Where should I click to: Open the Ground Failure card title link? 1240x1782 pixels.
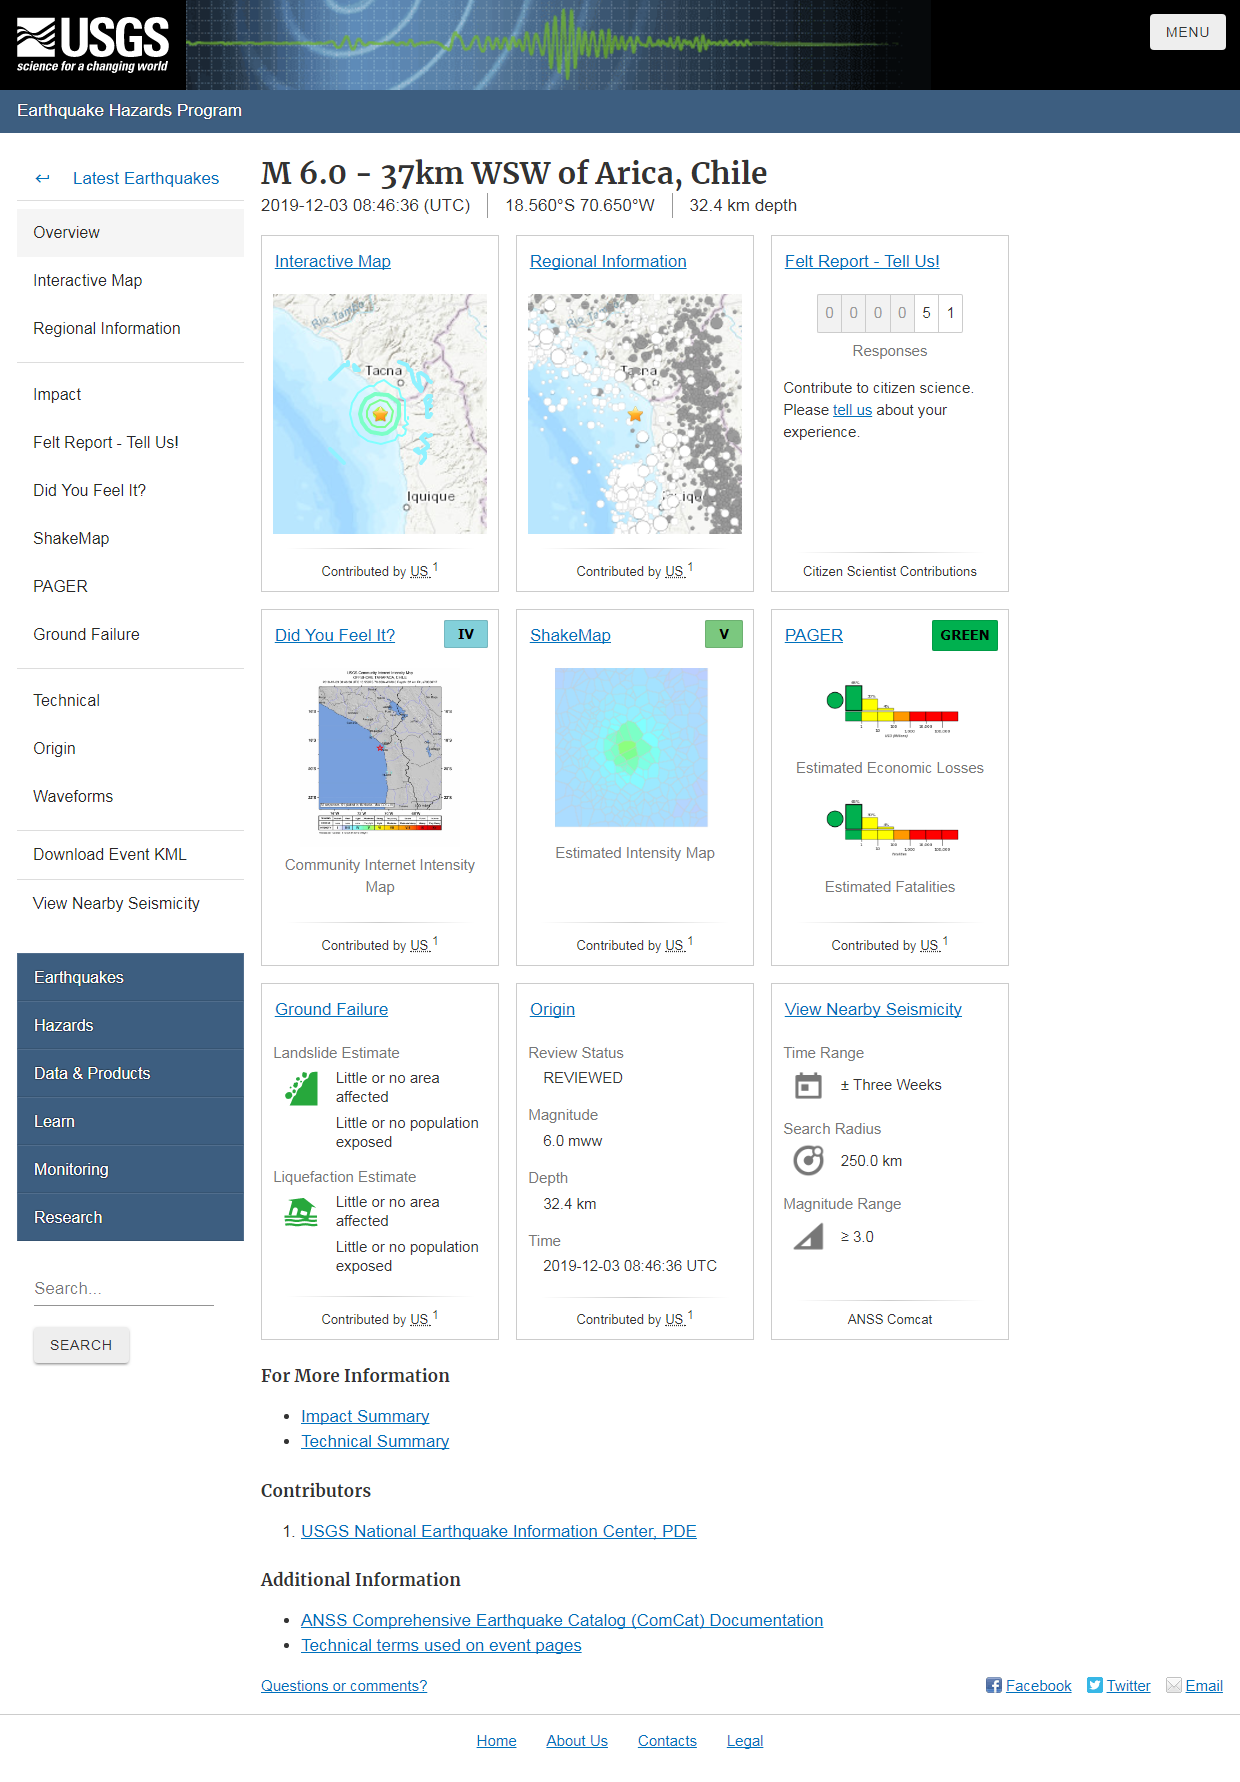click(332, 1009)
